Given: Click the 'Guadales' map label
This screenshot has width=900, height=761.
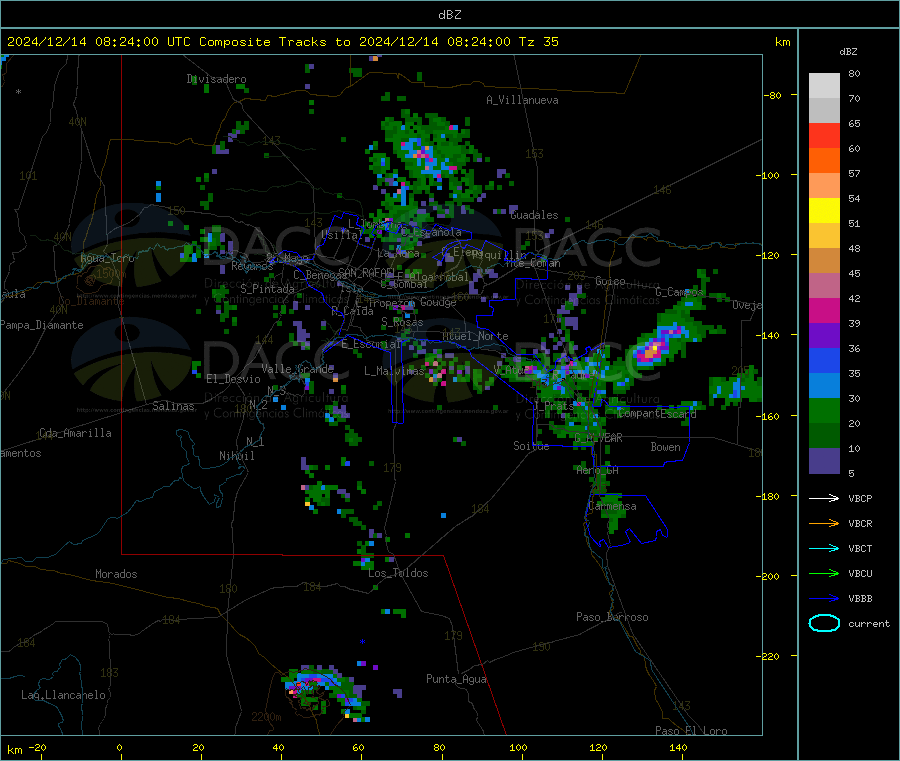Looking at the screenshot, I should tap(534, 215).
